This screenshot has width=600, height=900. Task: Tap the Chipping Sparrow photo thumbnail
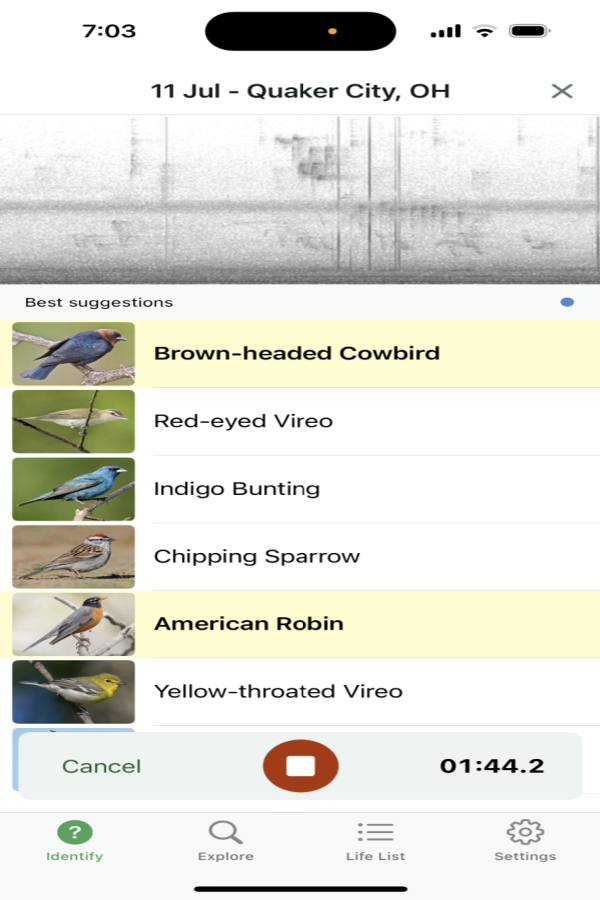(x=73, y=556)
